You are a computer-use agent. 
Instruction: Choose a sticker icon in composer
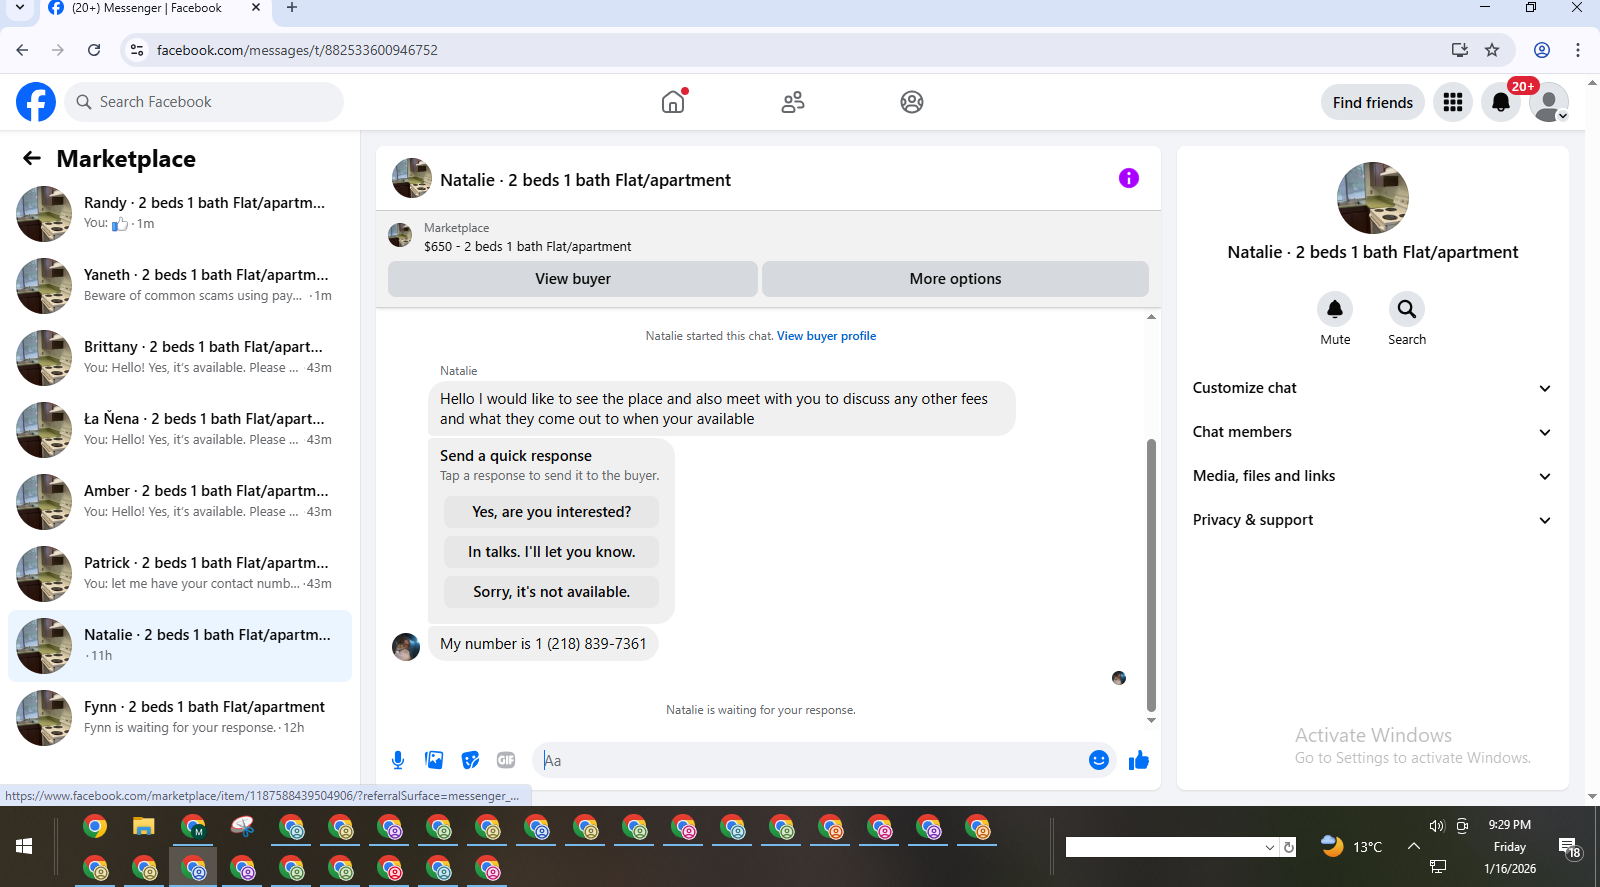pos(470,760)
